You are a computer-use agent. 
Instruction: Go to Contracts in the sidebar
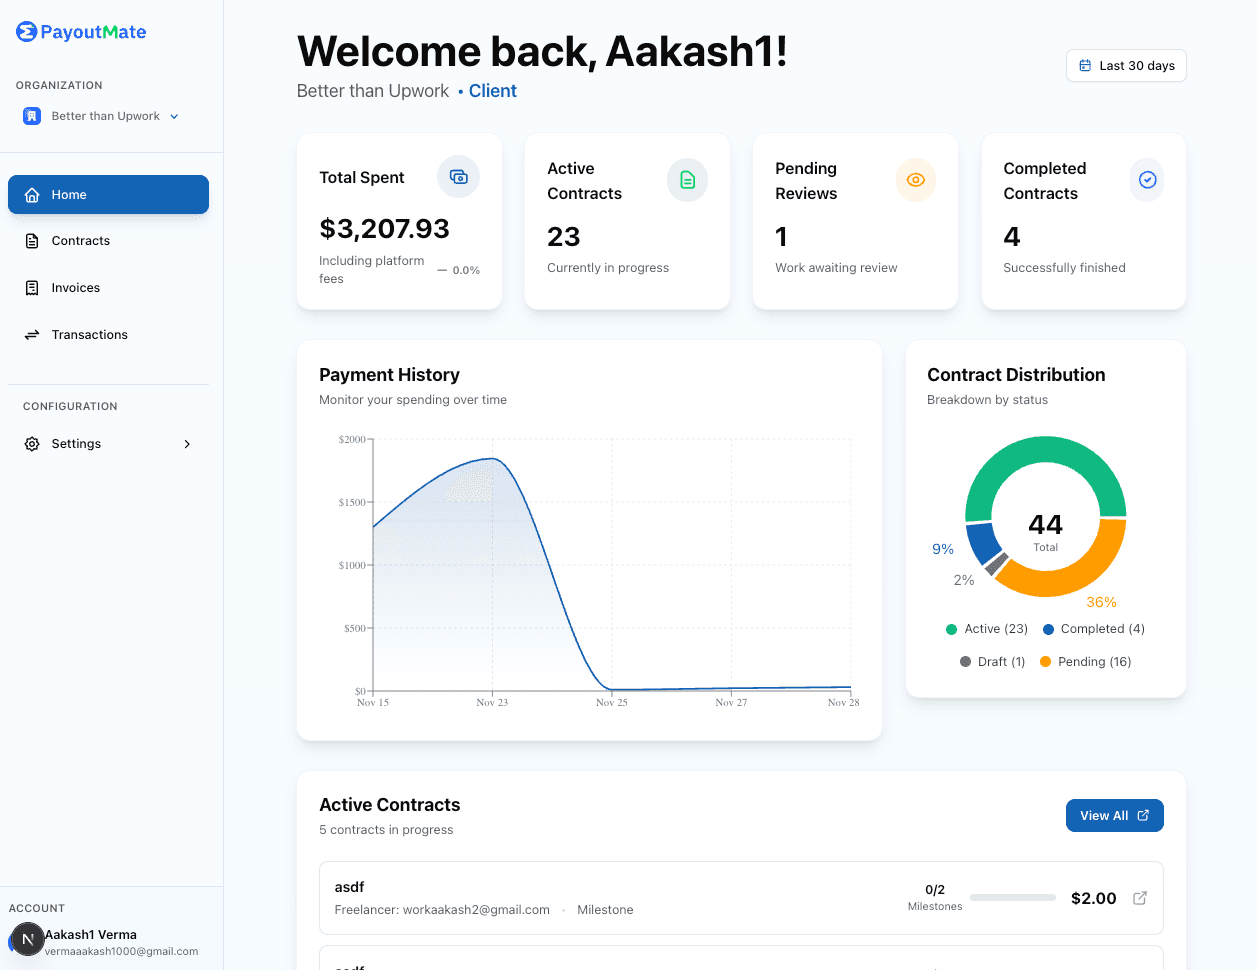[x=81, y=241]
